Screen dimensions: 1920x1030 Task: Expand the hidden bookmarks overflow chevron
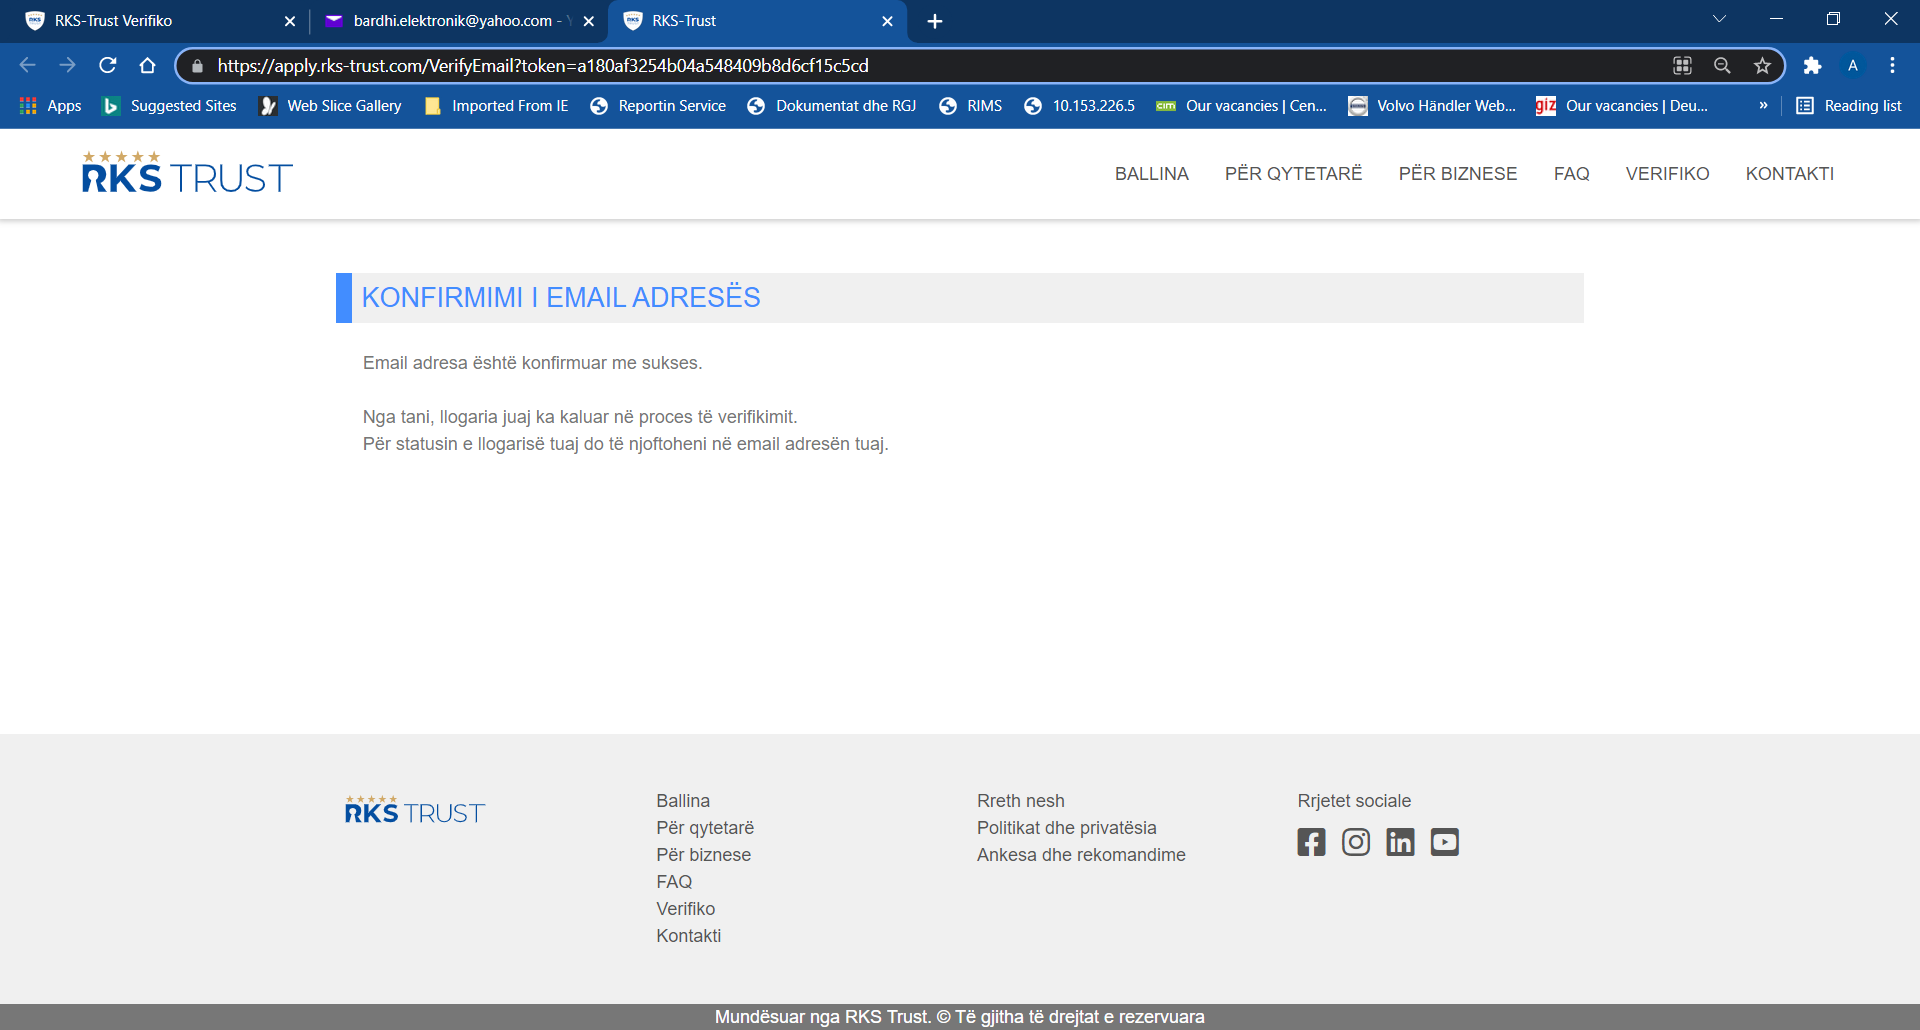1763,106
